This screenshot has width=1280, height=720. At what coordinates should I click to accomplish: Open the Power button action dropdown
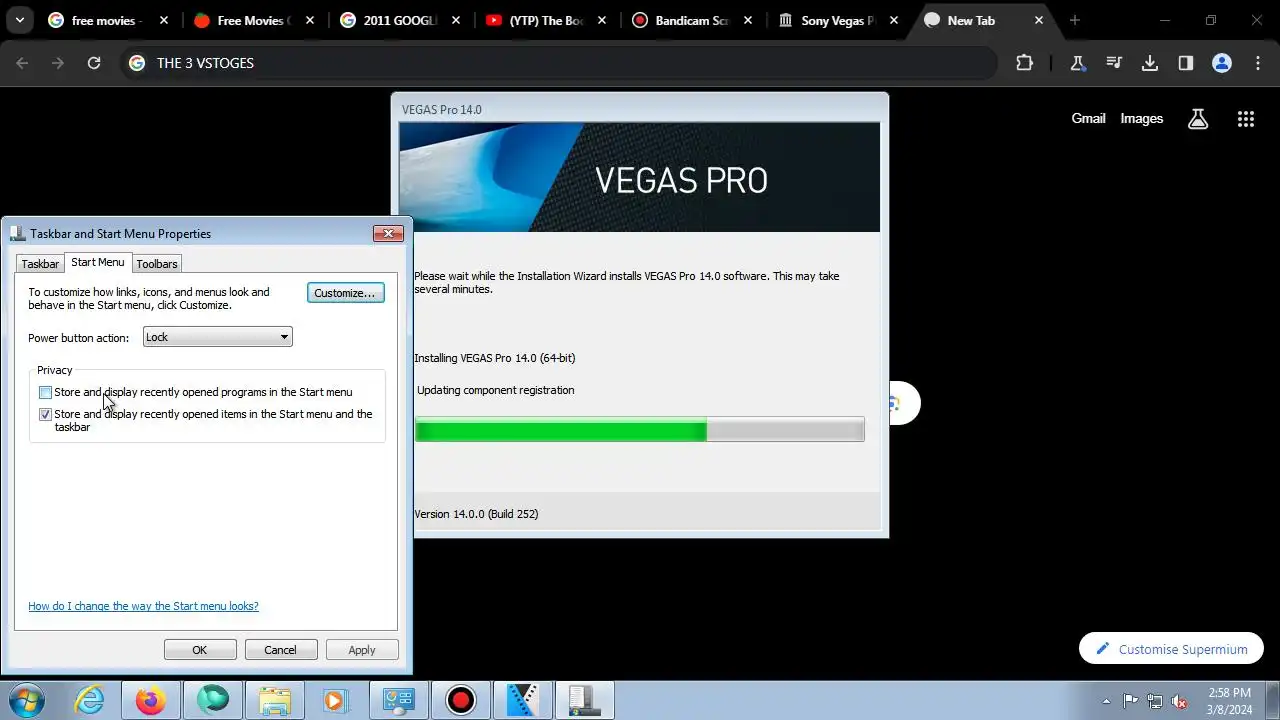point(217,337)
